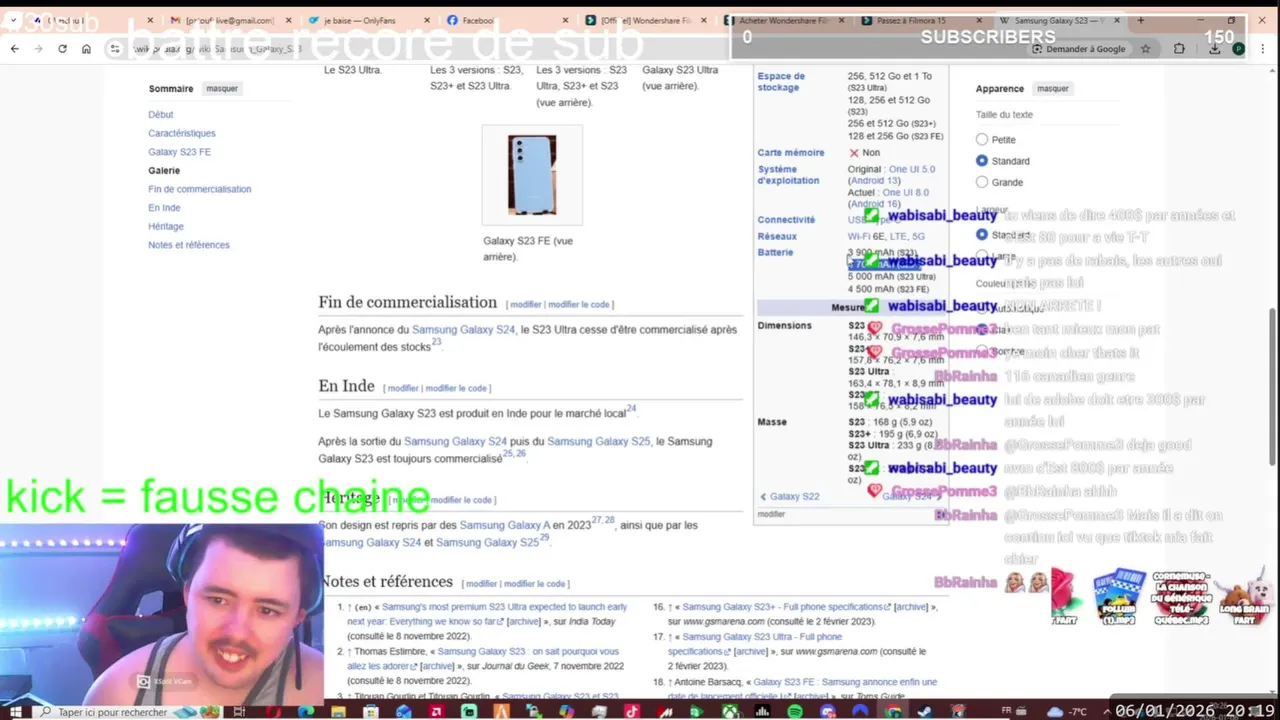Click modifier le code for Fin de commercialisation
This screenshot has height=720, width=1280.
pyautogui.click(x=578, y=305)
